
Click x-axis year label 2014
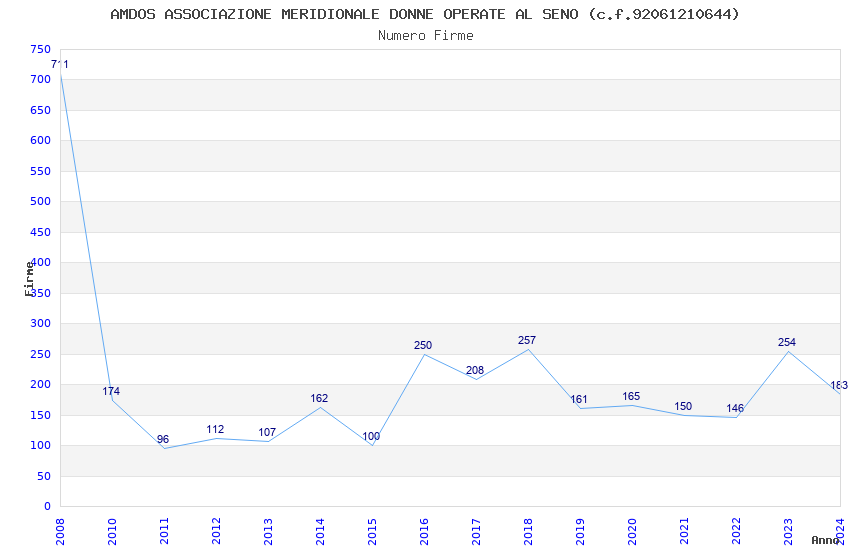click(320, 532)
